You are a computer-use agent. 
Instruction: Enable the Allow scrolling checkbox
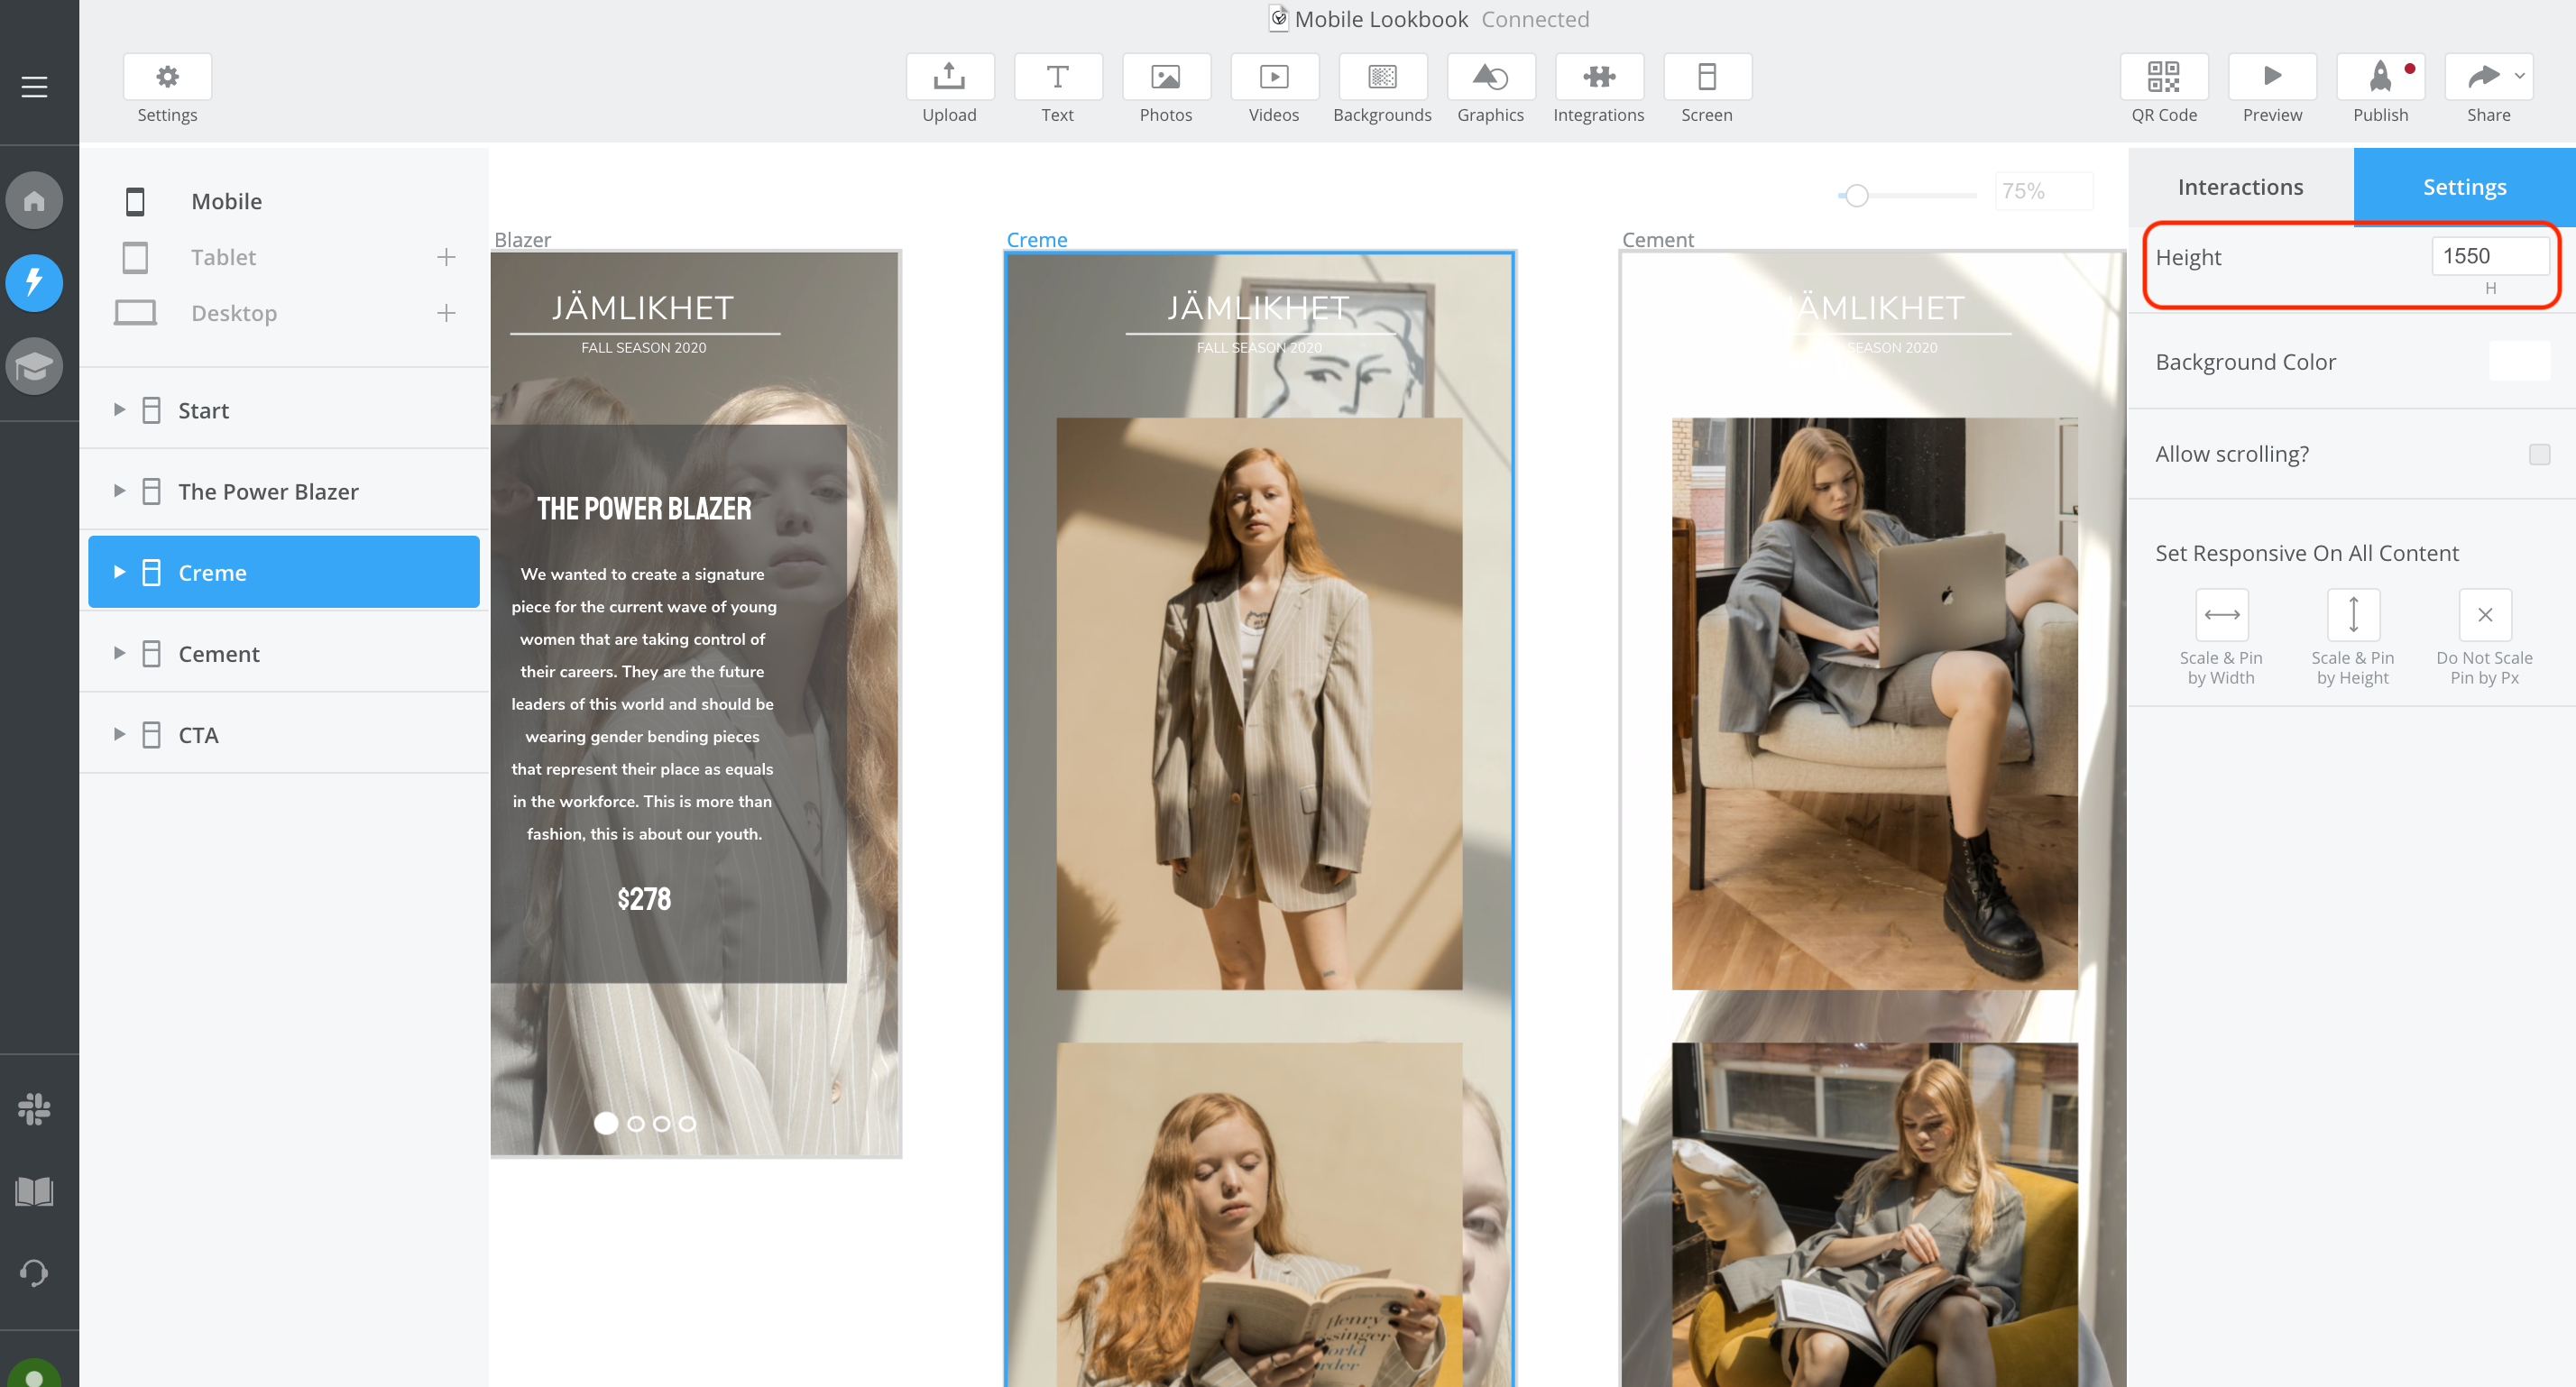pyautogui.click(x=2539, y=454)
